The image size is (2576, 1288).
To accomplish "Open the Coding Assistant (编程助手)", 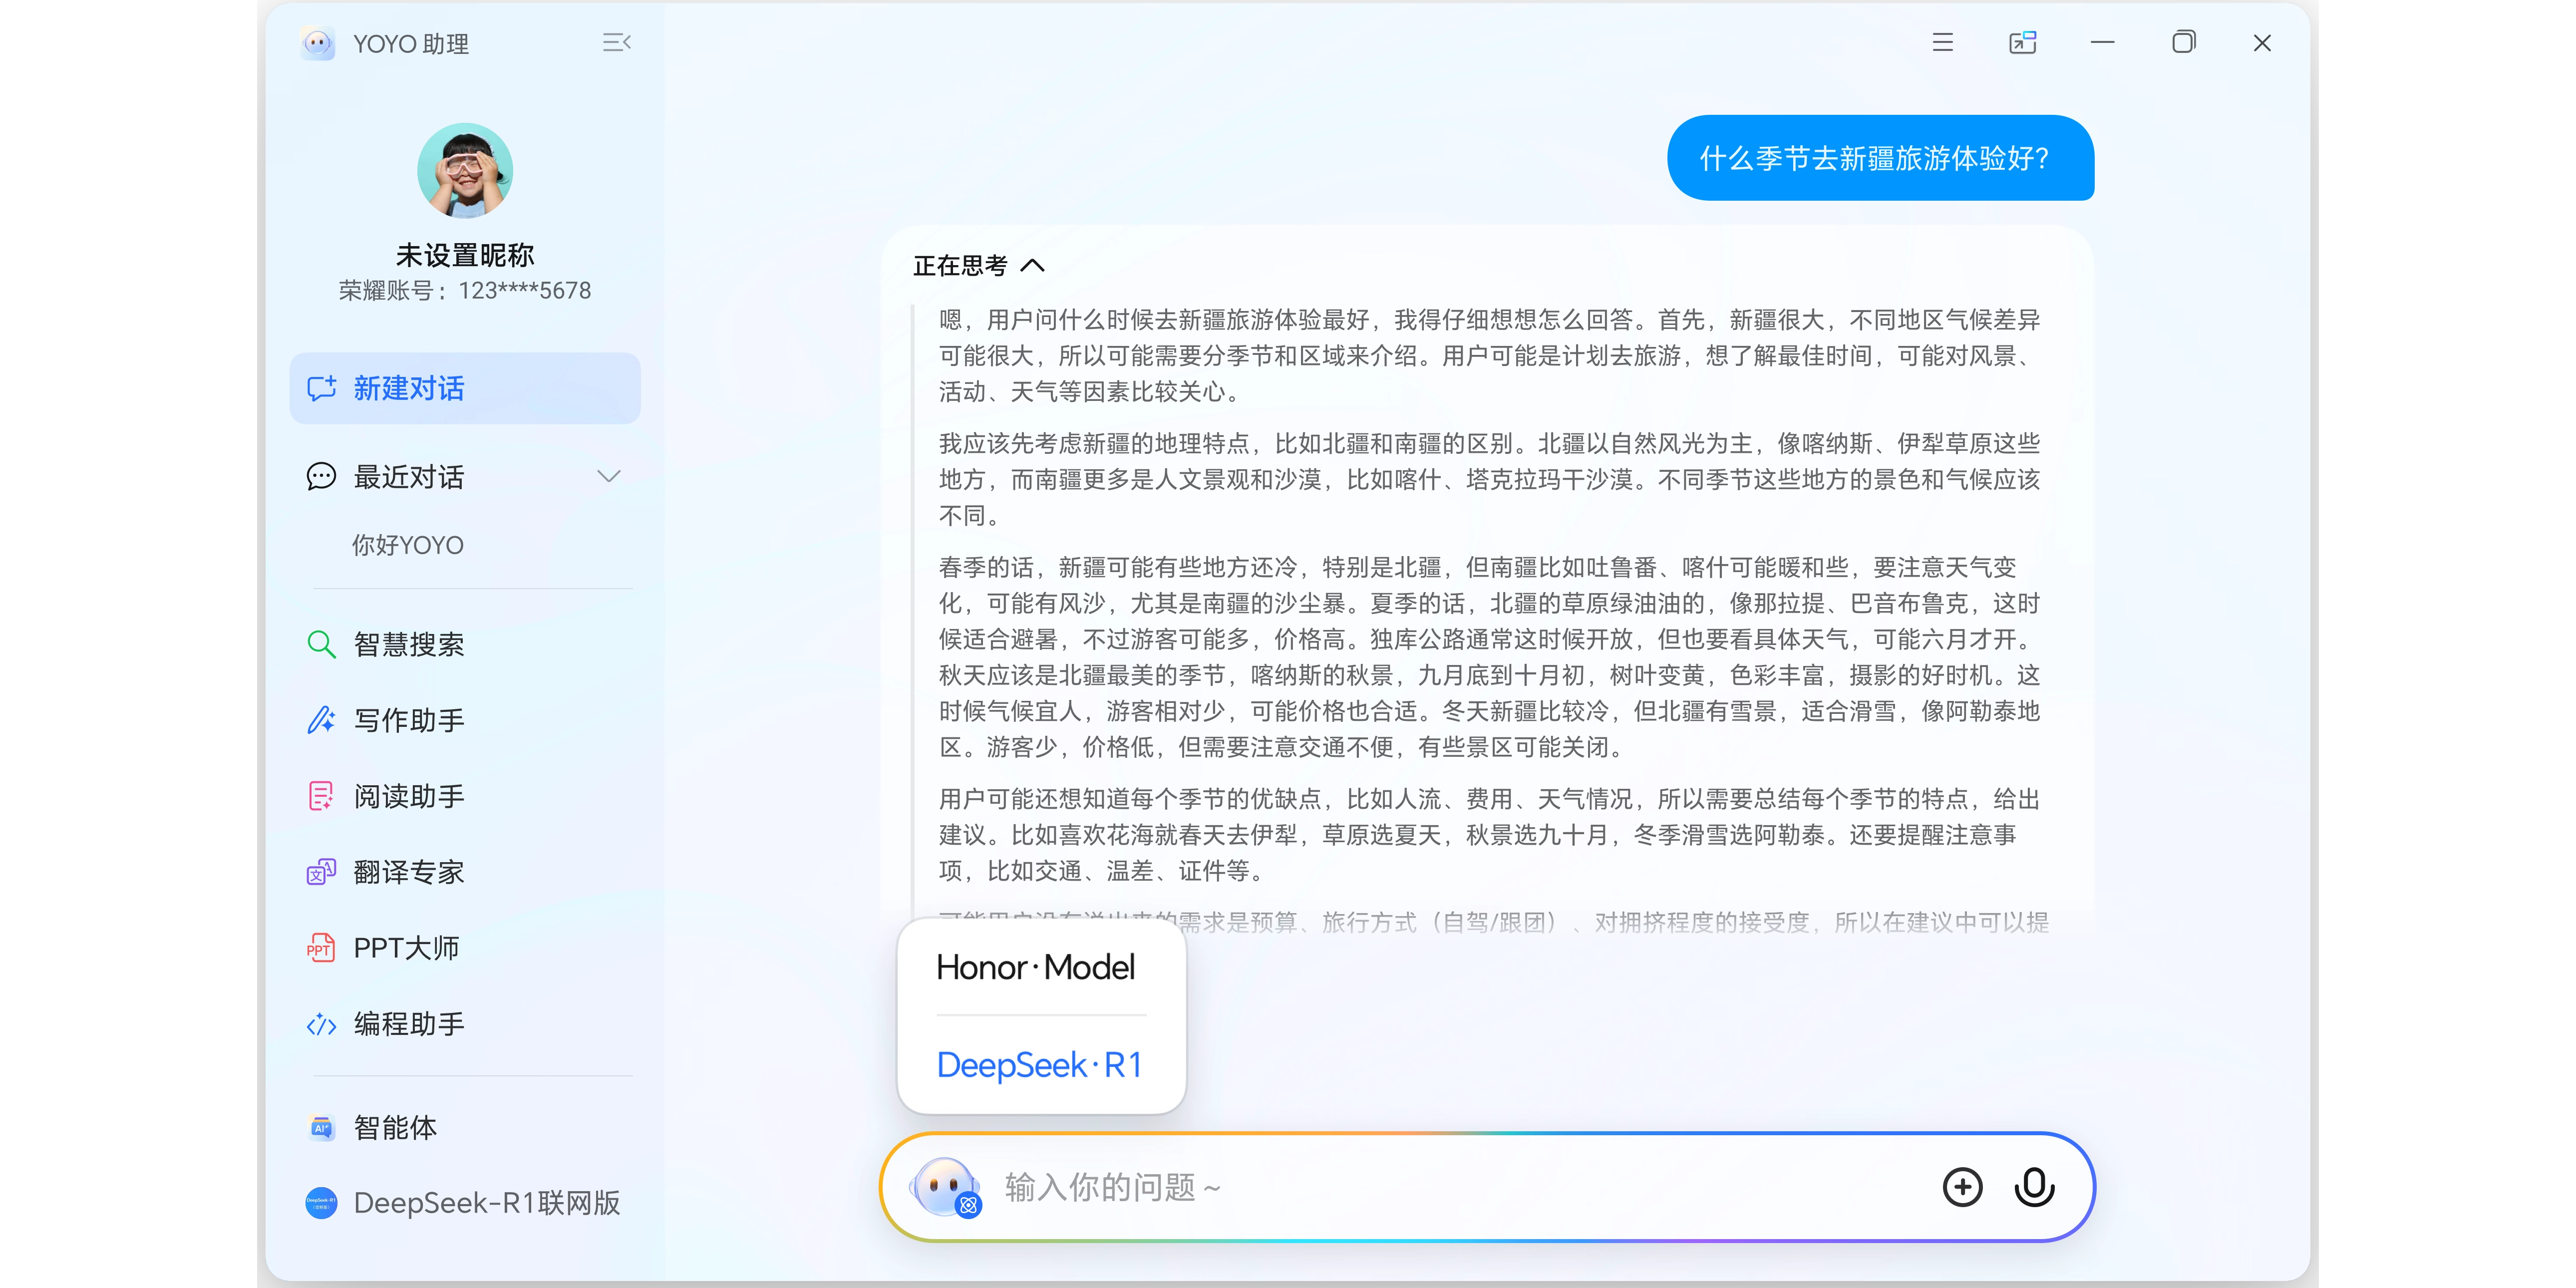I will [x=408, y=1024].
